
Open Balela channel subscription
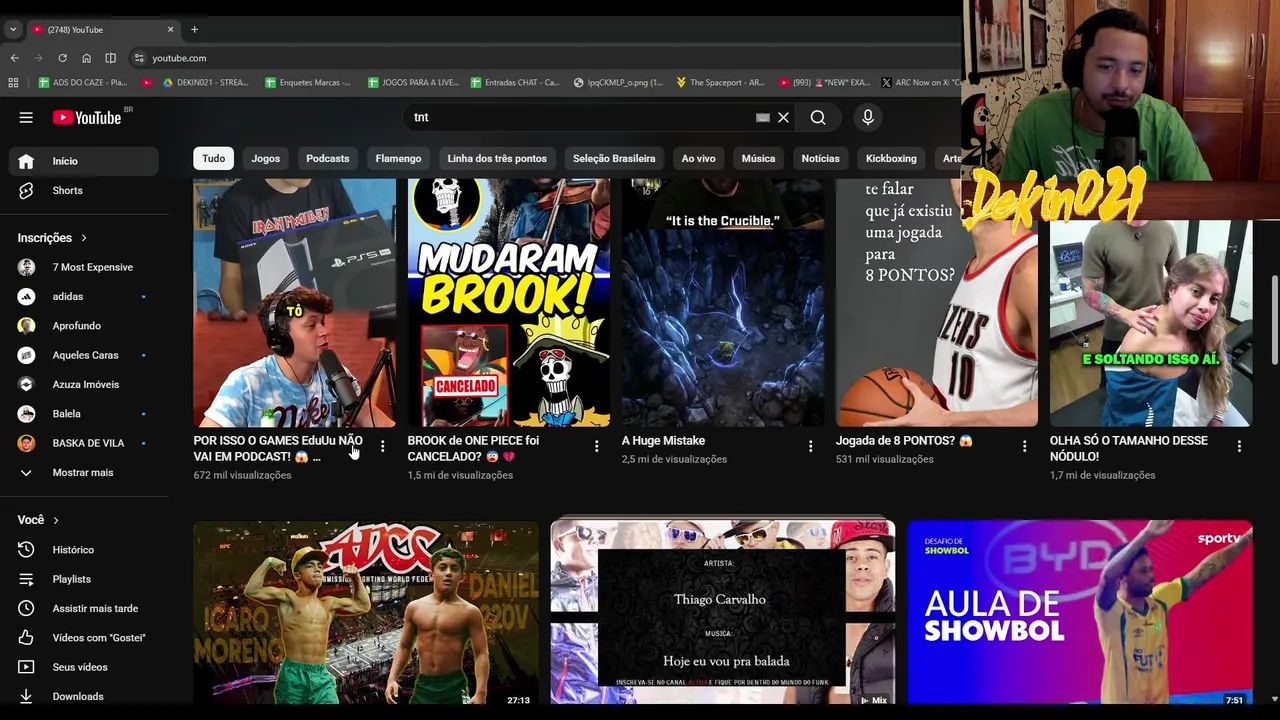[84, 414]
